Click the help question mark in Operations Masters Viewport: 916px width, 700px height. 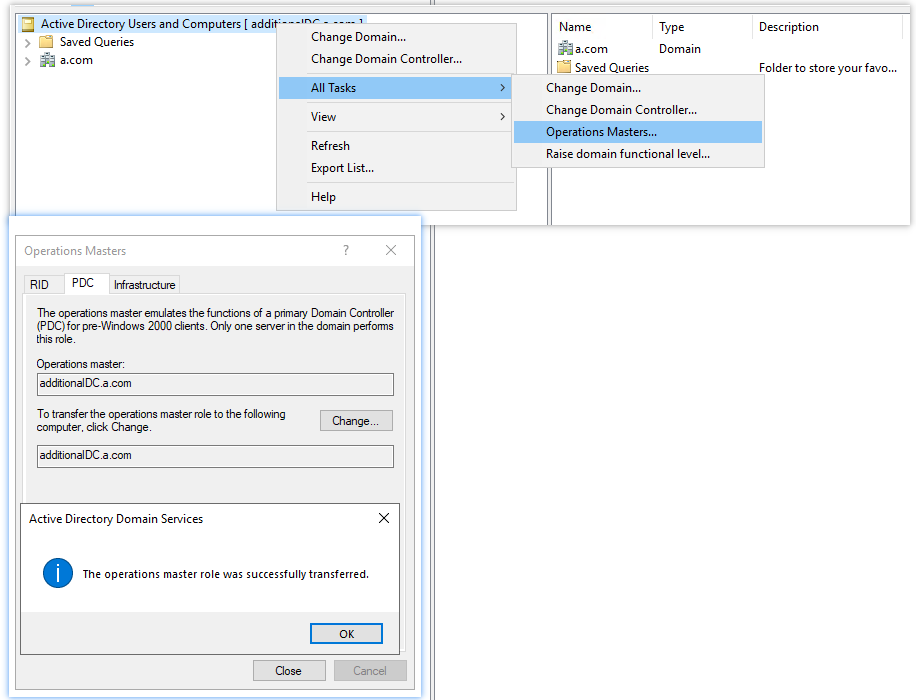point(345,250)
